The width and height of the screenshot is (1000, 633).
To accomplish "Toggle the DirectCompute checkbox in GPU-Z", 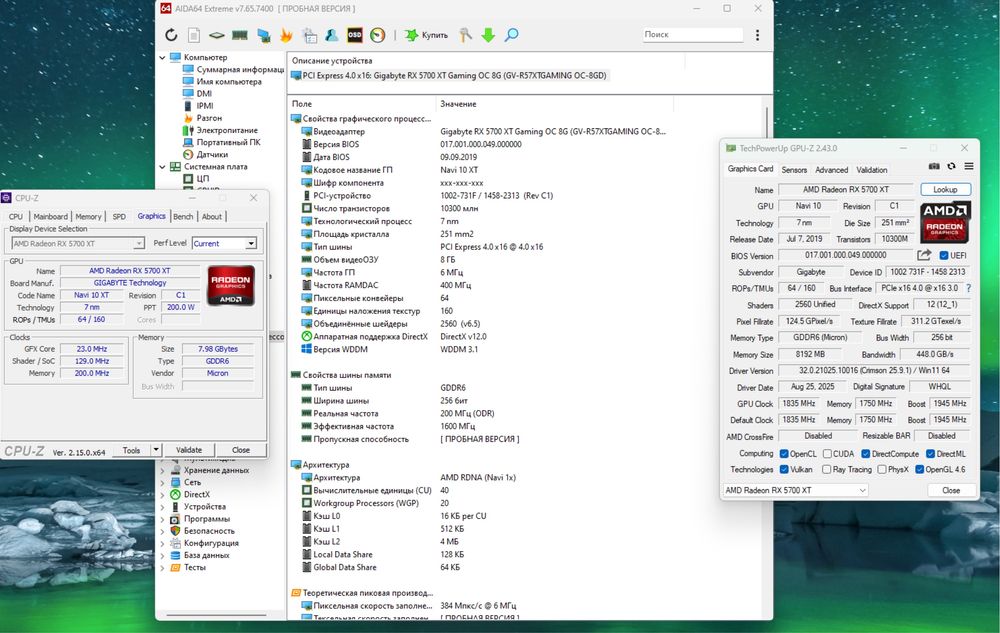I will [865, 454].
